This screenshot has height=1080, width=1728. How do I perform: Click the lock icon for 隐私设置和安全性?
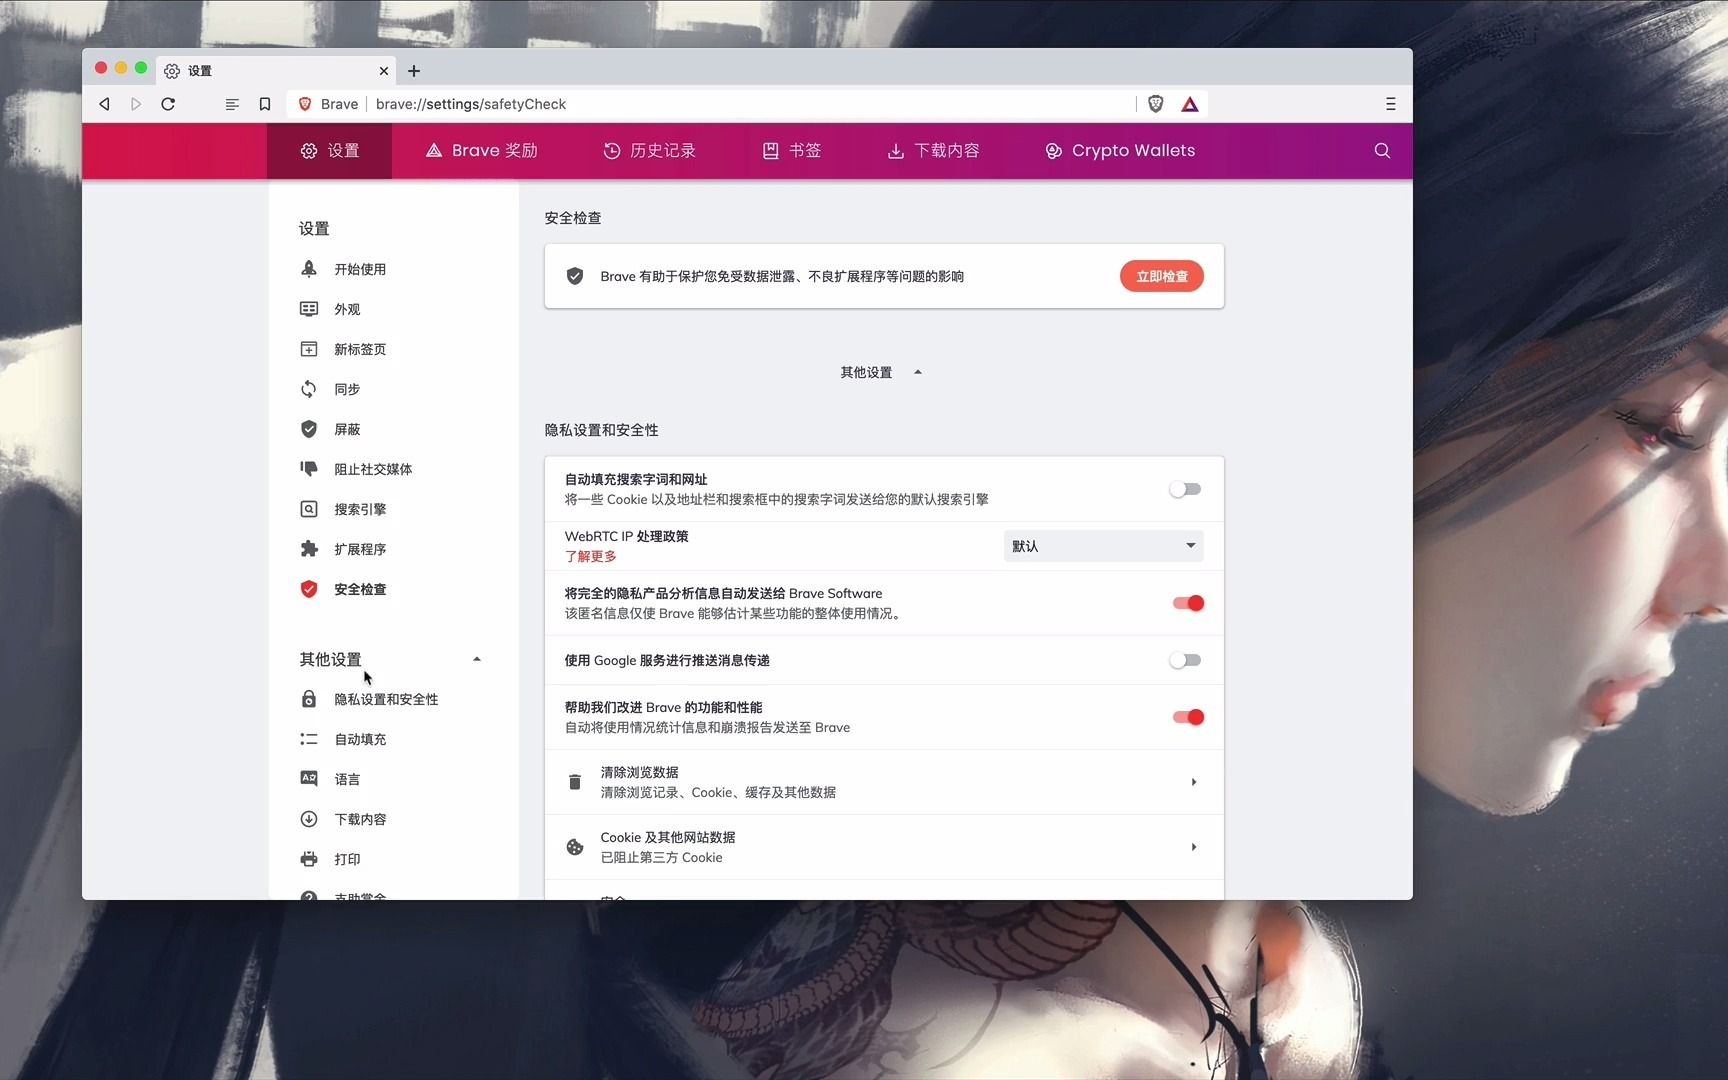(309, 699)
